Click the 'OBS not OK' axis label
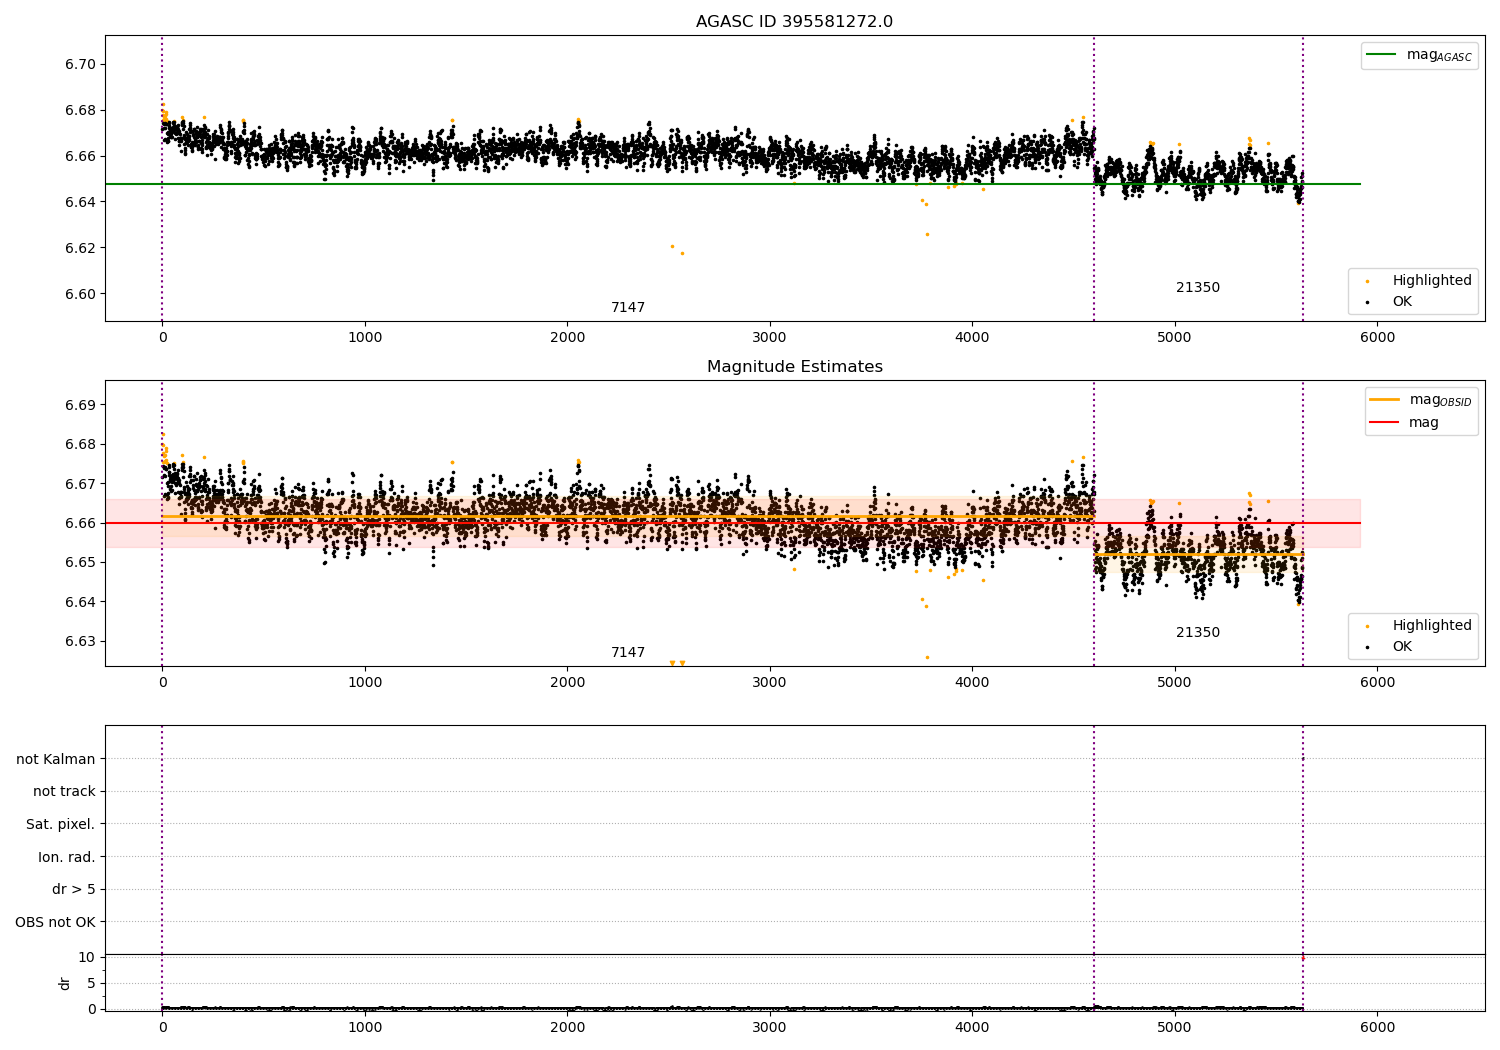This screenshot has height=1050, width=1500. tap(55, 923)
